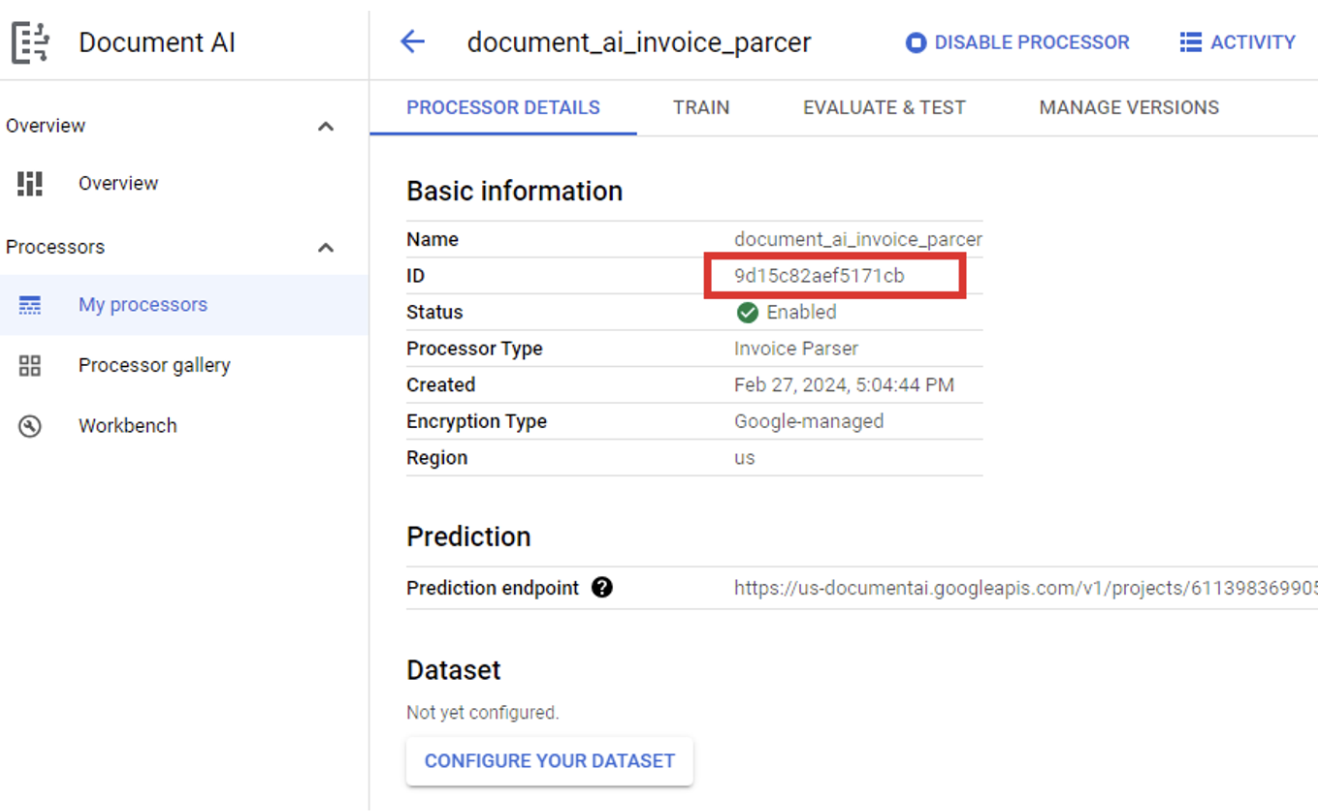Screen dimensions: 1318x812
Task: Click the Document AI logo icon
Action: tap(30, 43)
